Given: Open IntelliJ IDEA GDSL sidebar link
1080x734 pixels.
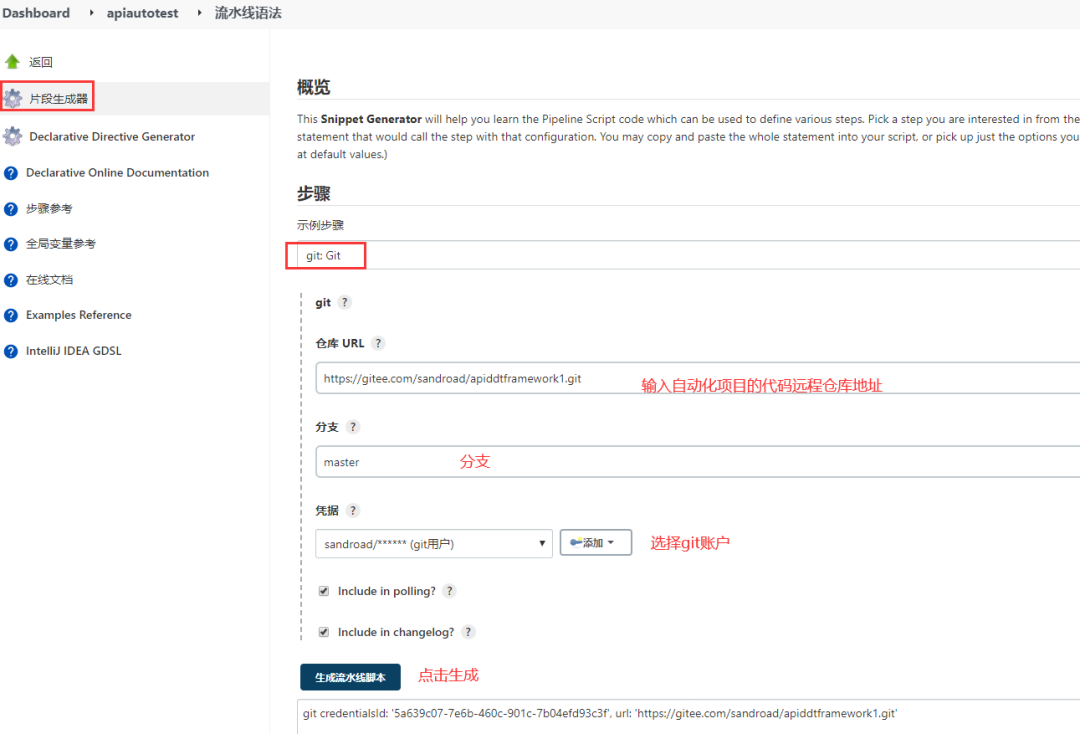Looking at the screenshot, I should coord(74,351).
